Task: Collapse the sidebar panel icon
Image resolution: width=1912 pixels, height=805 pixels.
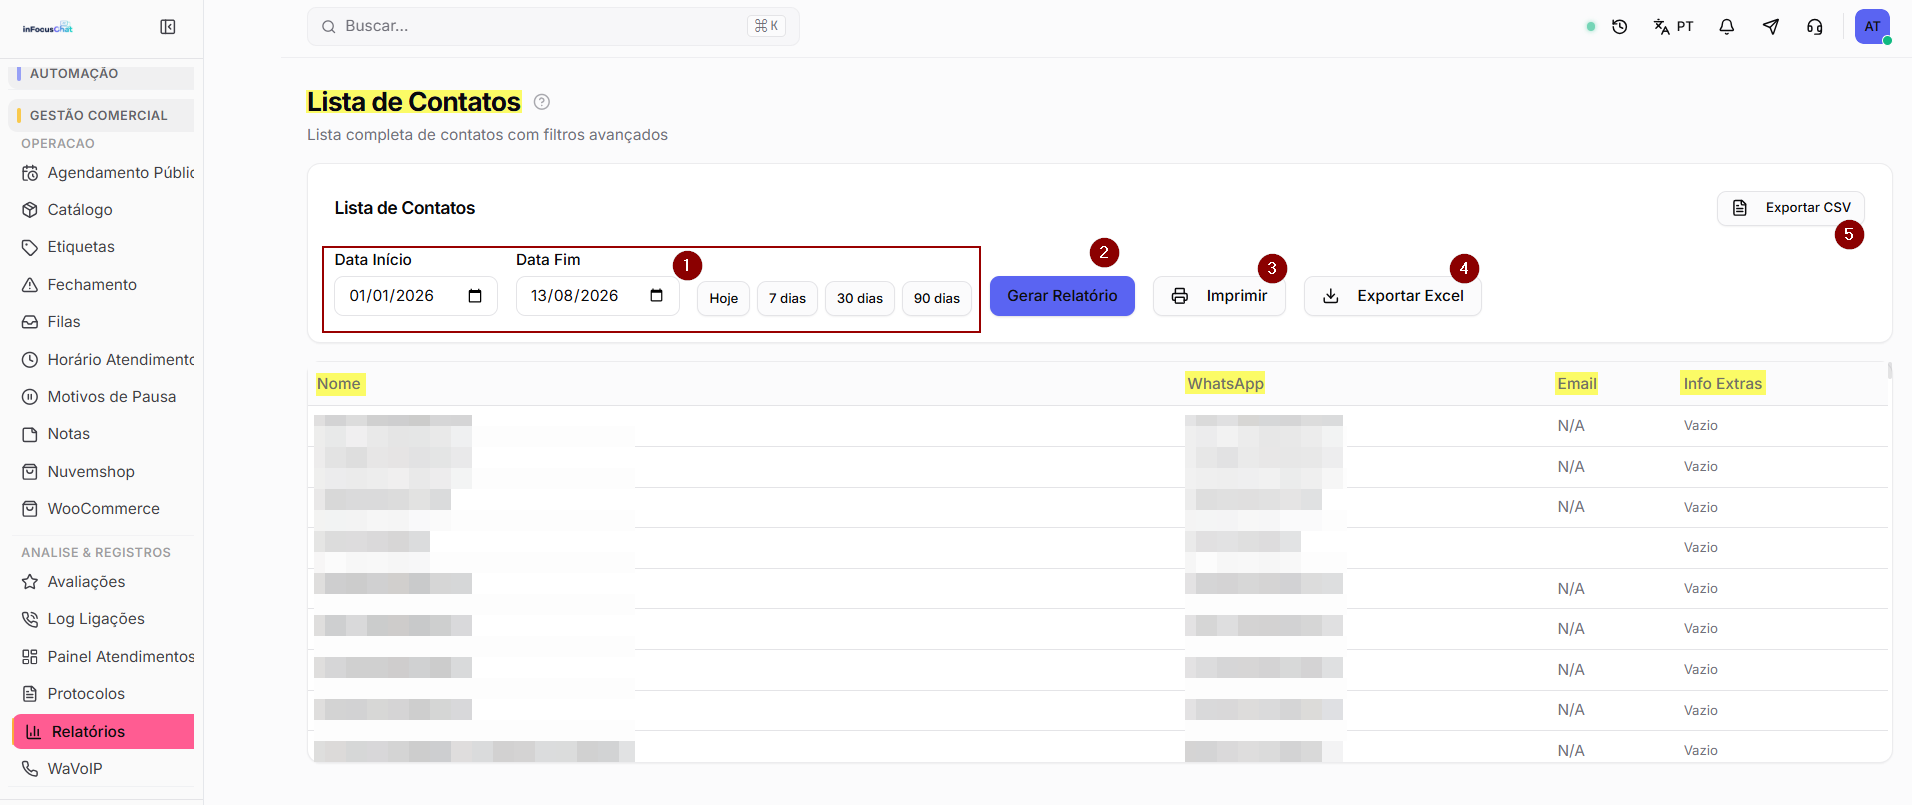Action: tap(168, 27)
